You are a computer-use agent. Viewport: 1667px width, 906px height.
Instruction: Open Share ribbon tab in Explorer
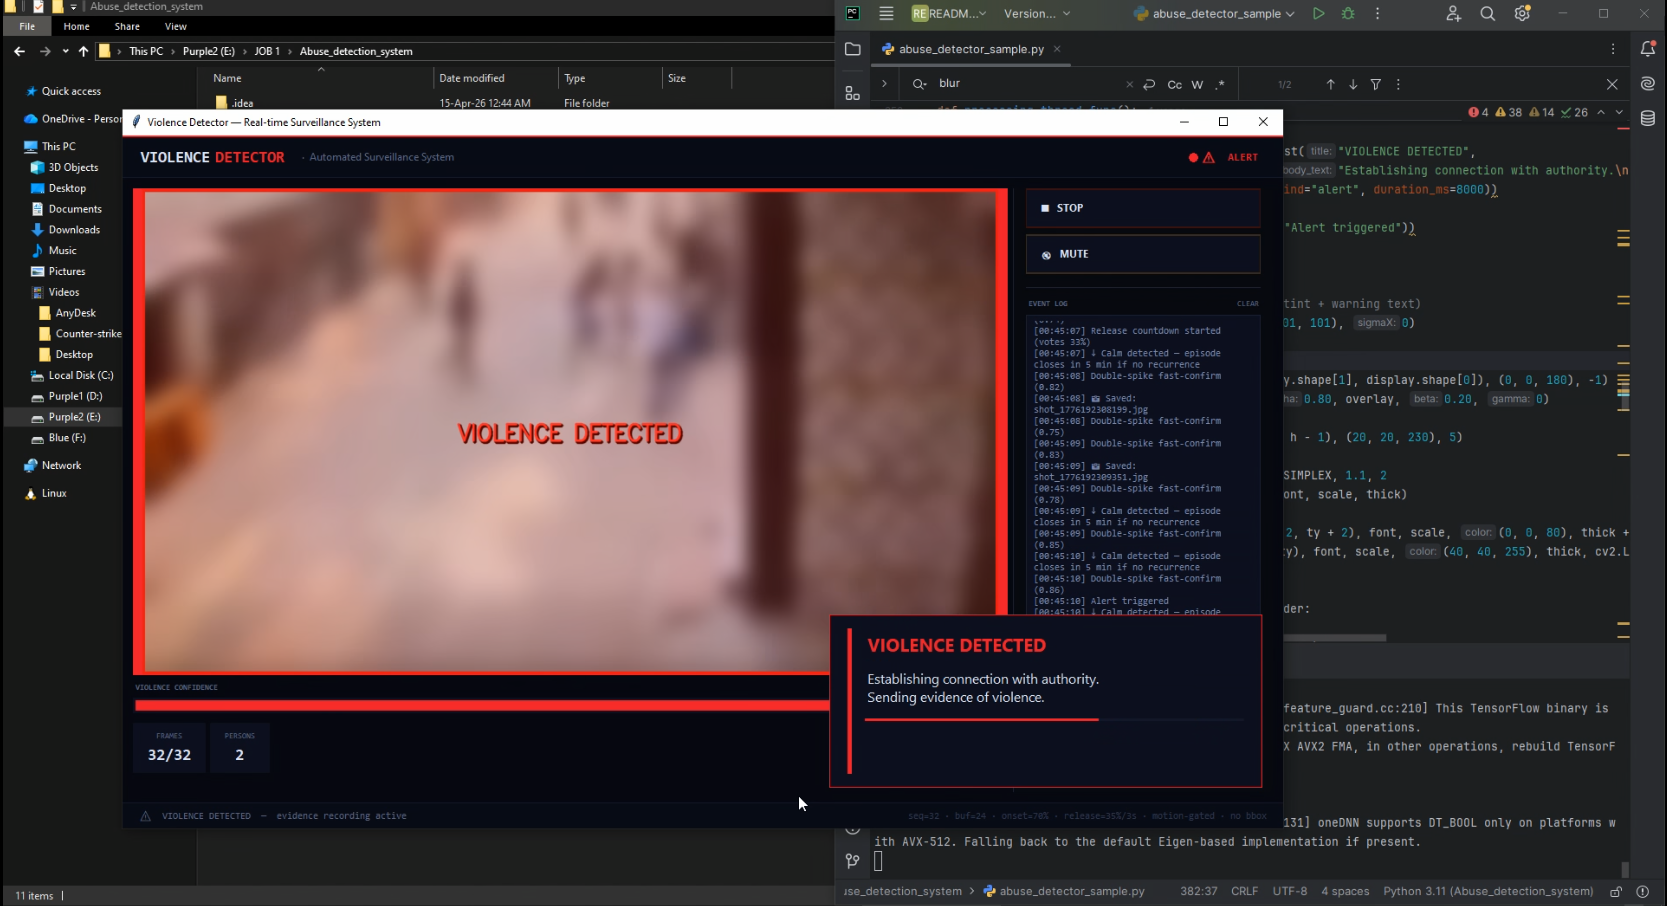(x=127, y=26)
